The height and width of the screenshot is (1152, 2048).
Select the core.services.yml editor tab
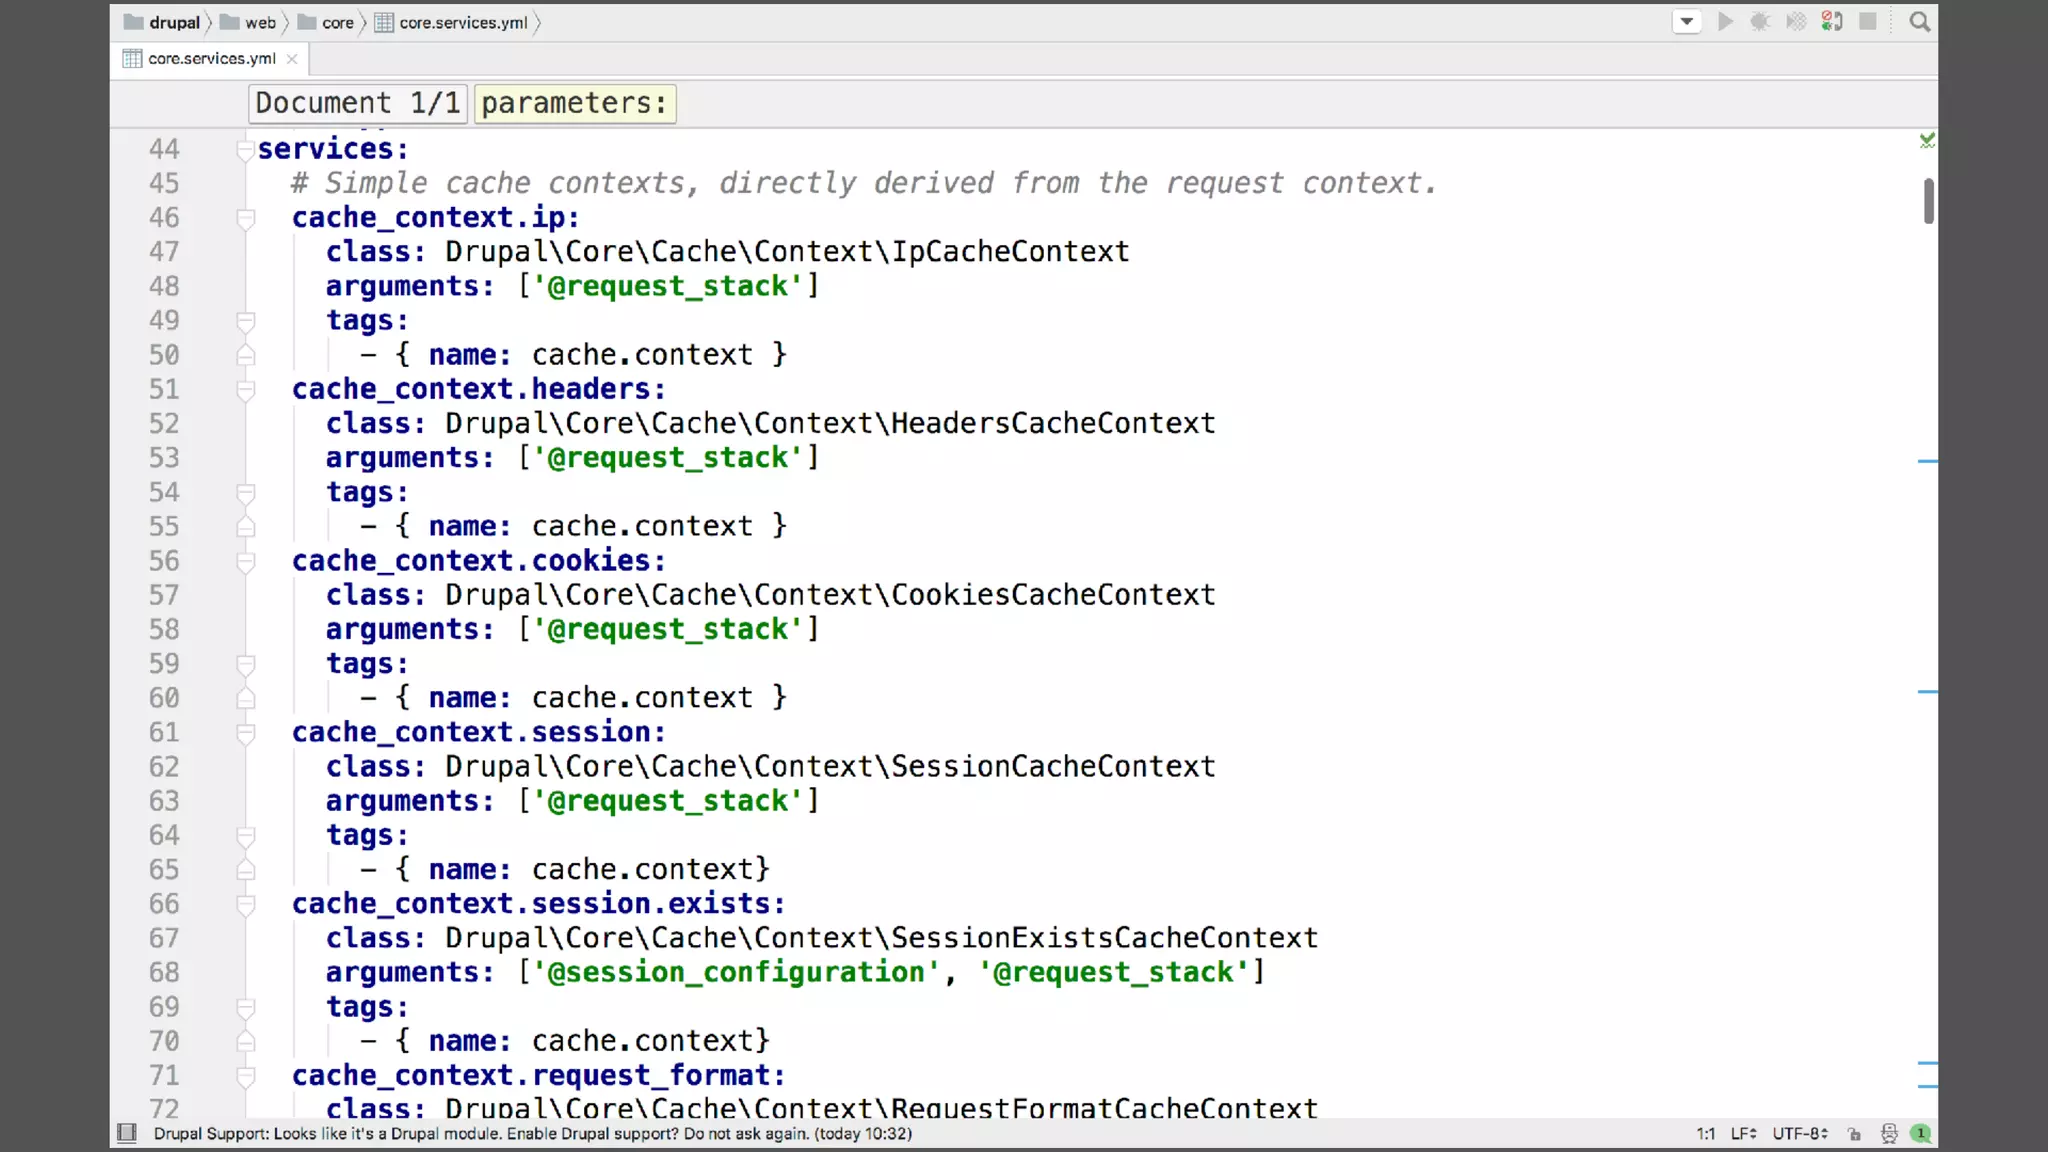click(211, 59)
